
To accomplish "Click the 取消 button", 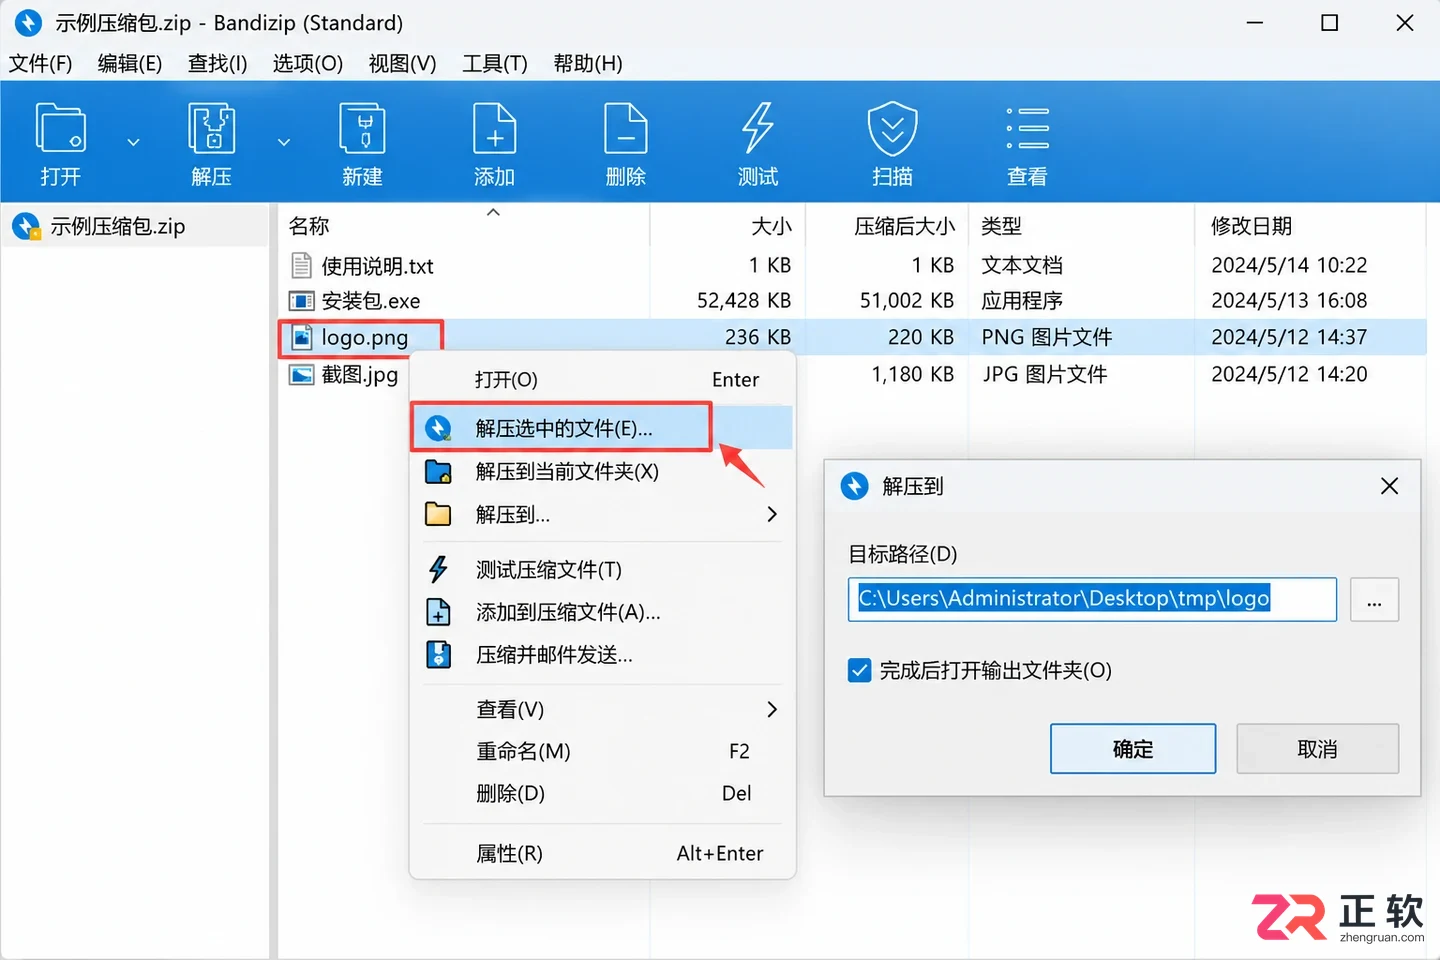I will (1317, 749).
